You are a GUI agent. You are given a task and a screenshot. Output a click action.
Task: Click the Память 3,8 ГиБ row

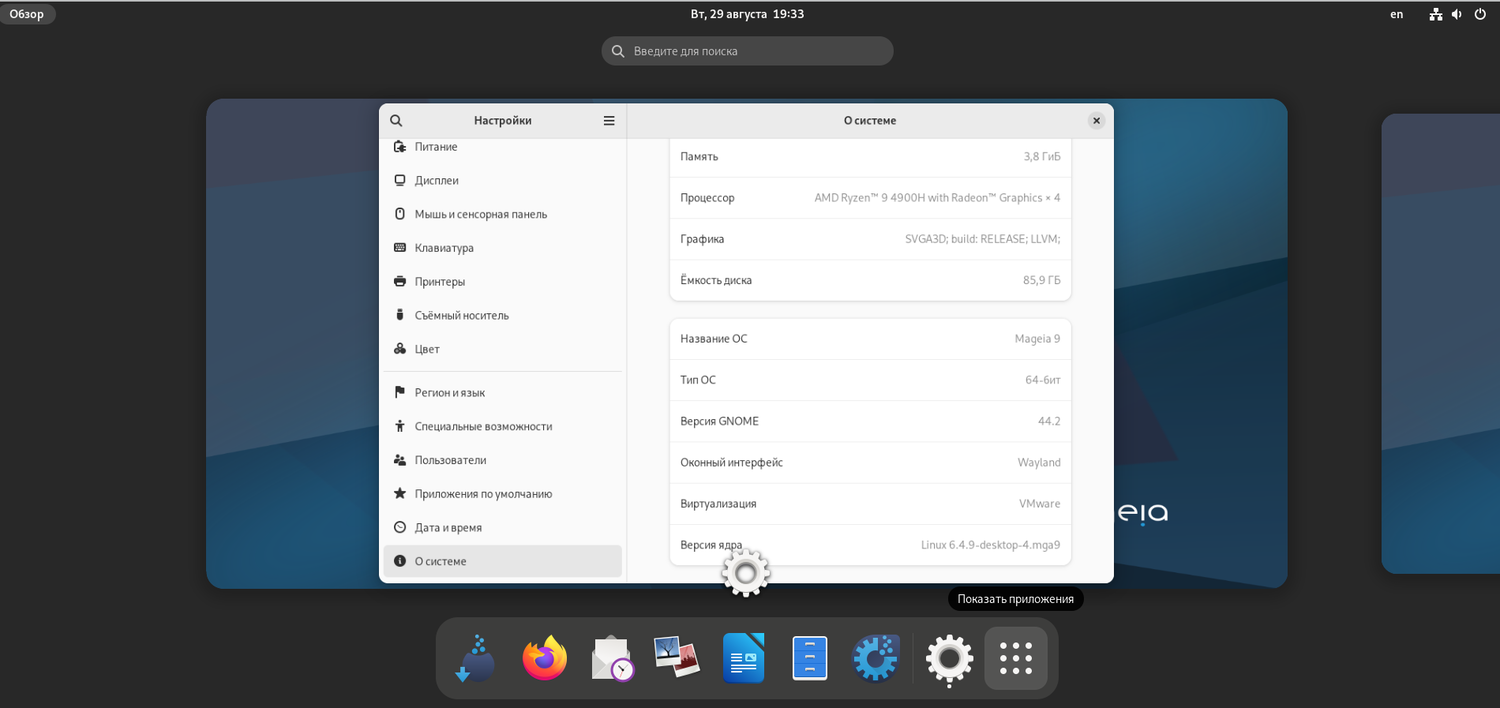click(870, 156)
